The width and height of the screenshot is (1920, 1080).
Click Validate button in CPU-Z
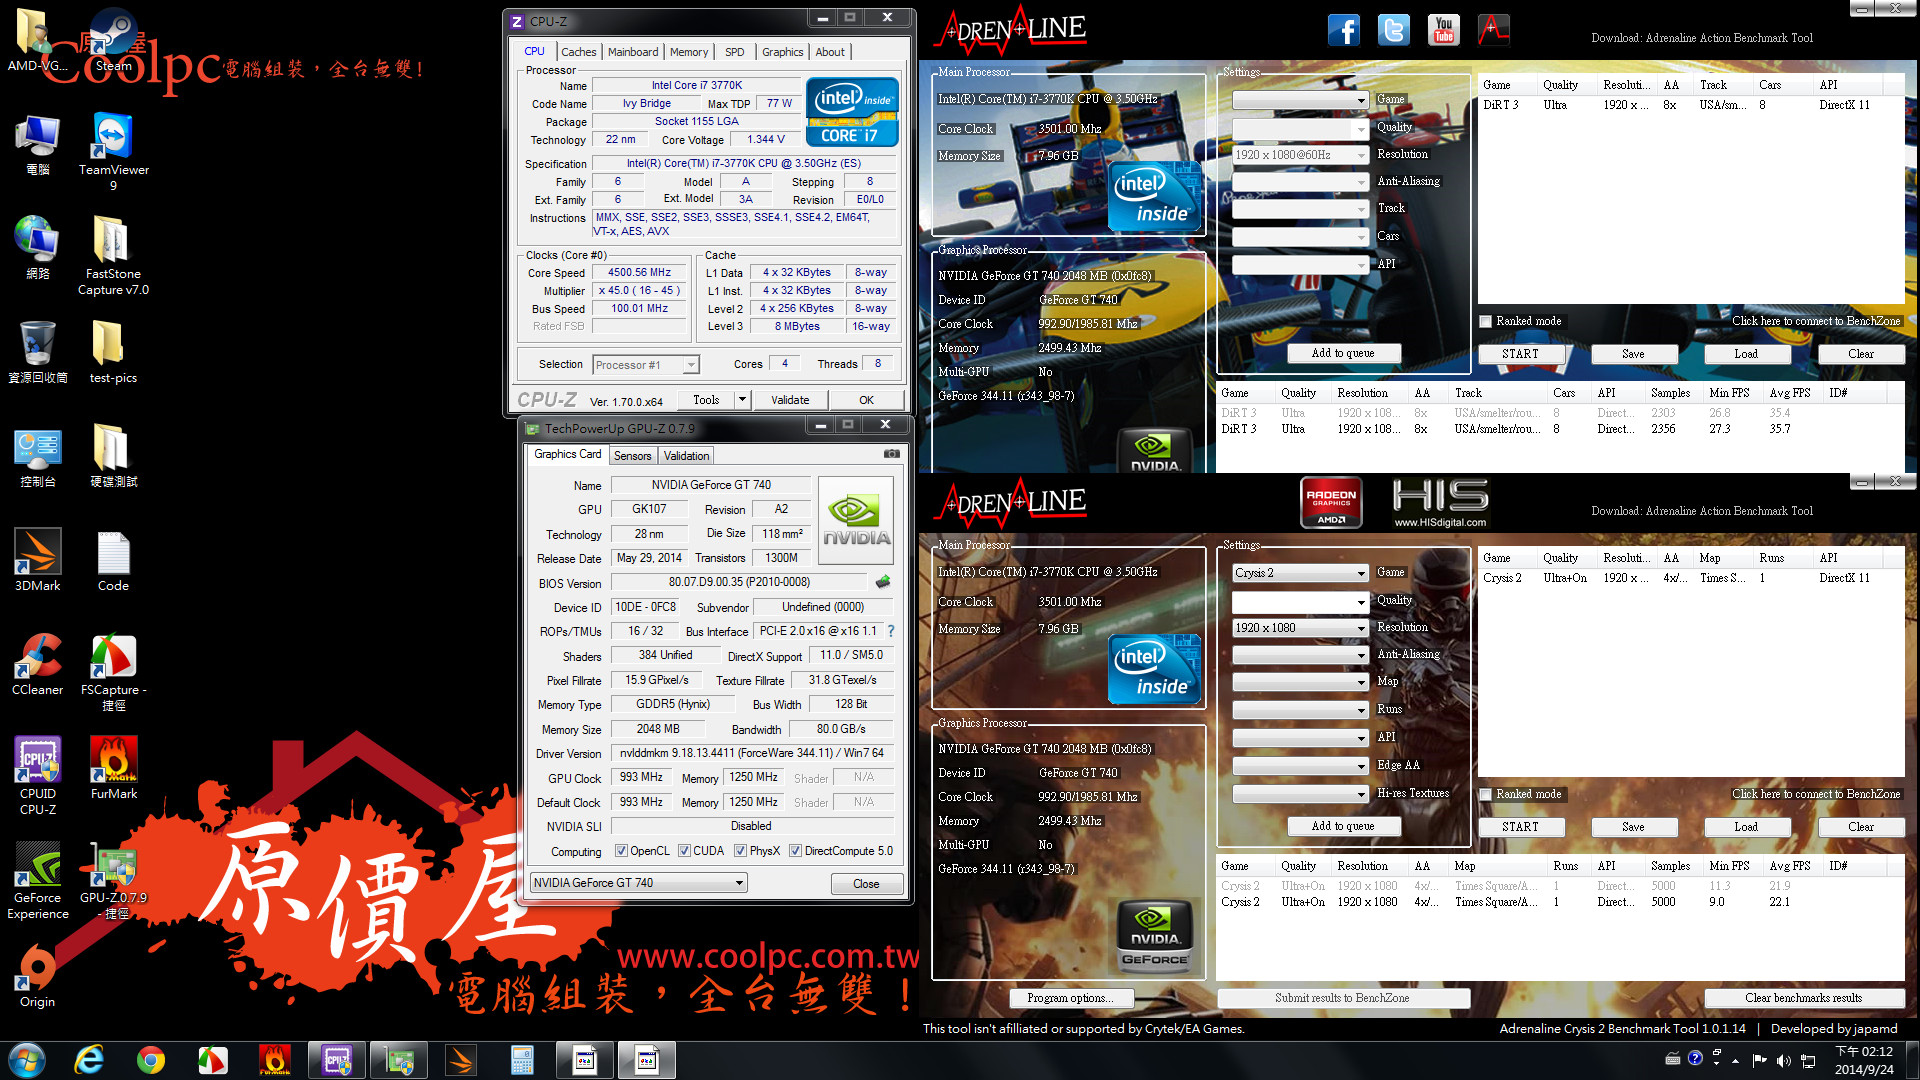[790, 400]
